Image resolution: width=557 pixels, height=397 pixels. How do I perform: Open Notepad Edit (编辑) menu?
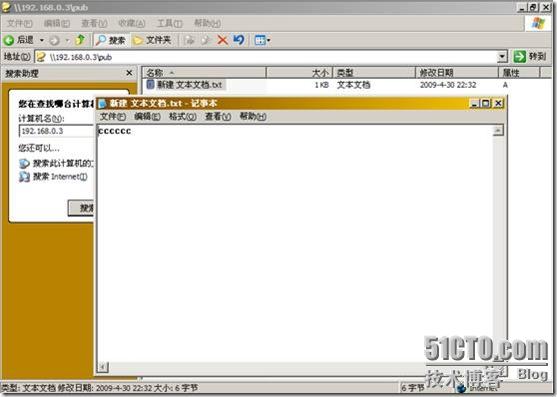coord(147,116)
